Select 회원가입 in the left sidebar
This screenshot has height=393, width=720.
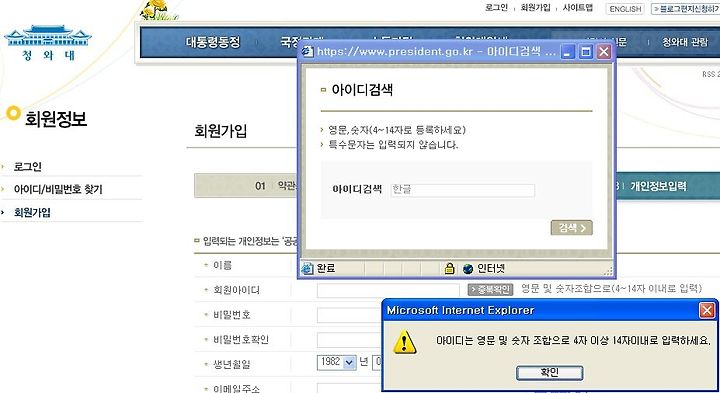32,212
